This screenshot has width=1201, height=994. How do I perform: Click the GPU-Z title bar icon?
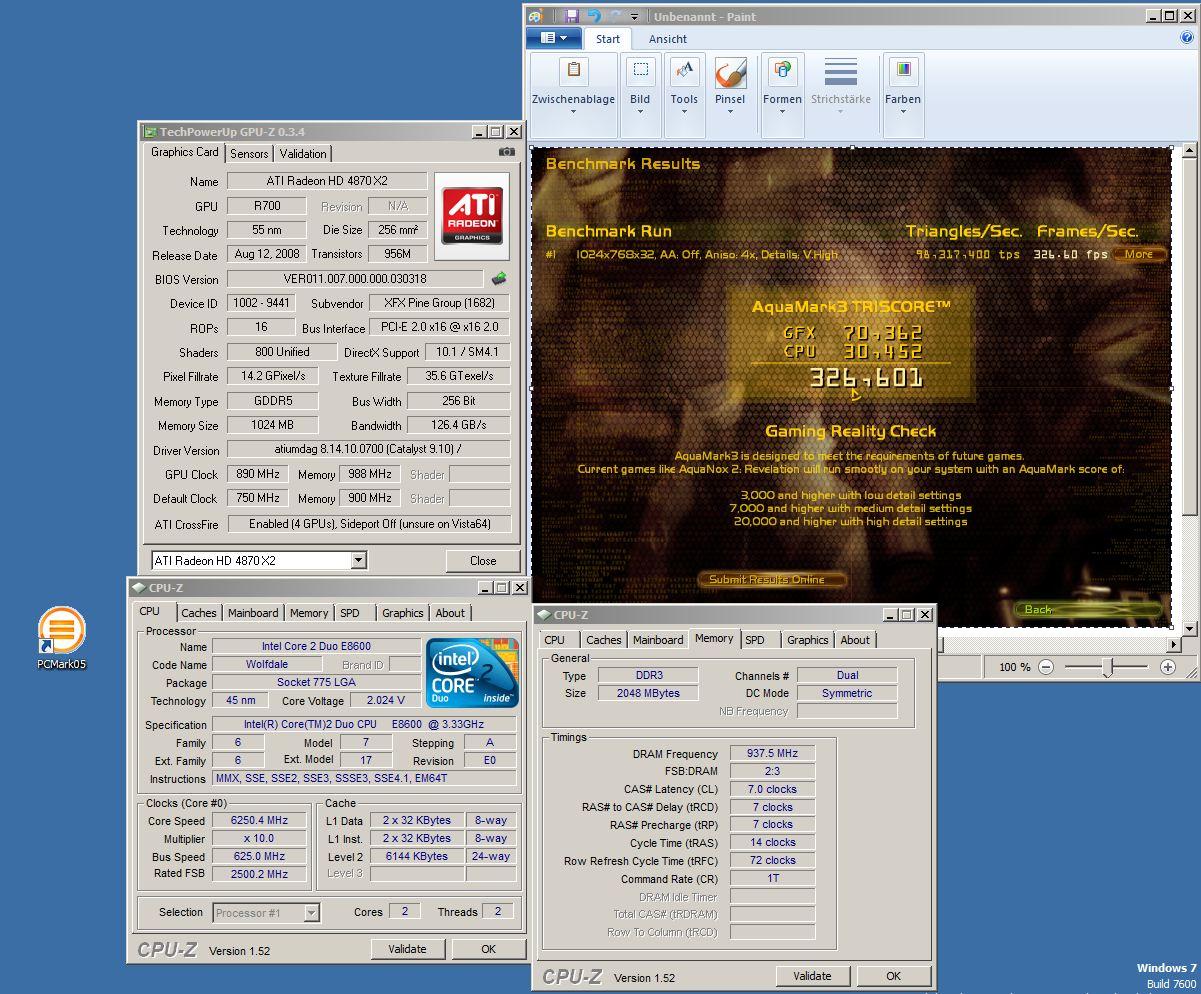click(150, 131)
